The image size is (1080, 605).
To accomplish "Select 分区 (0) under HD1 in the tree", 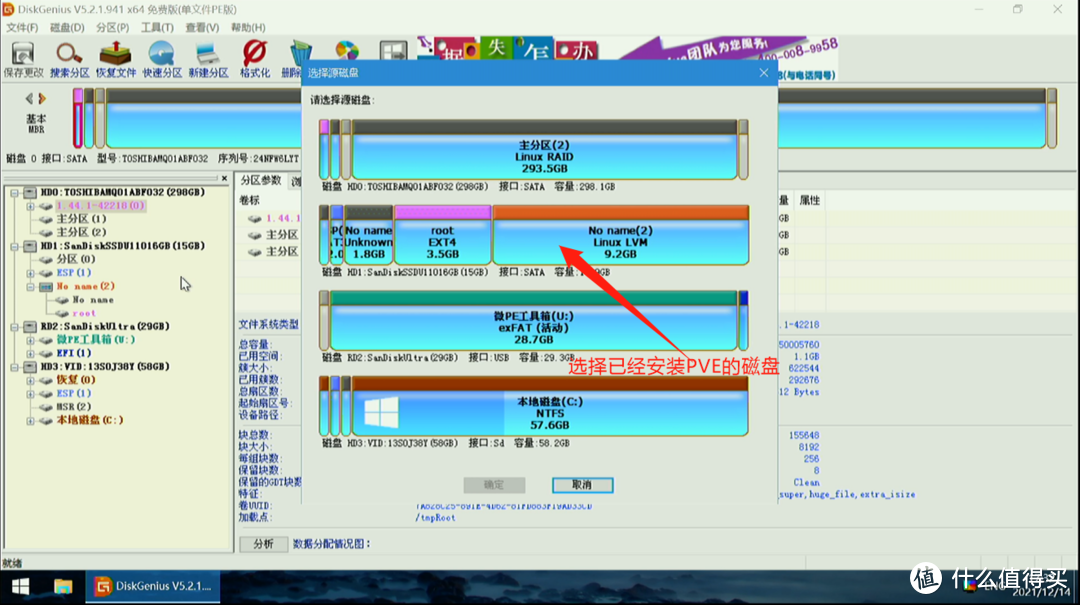I will click(76, 259).
